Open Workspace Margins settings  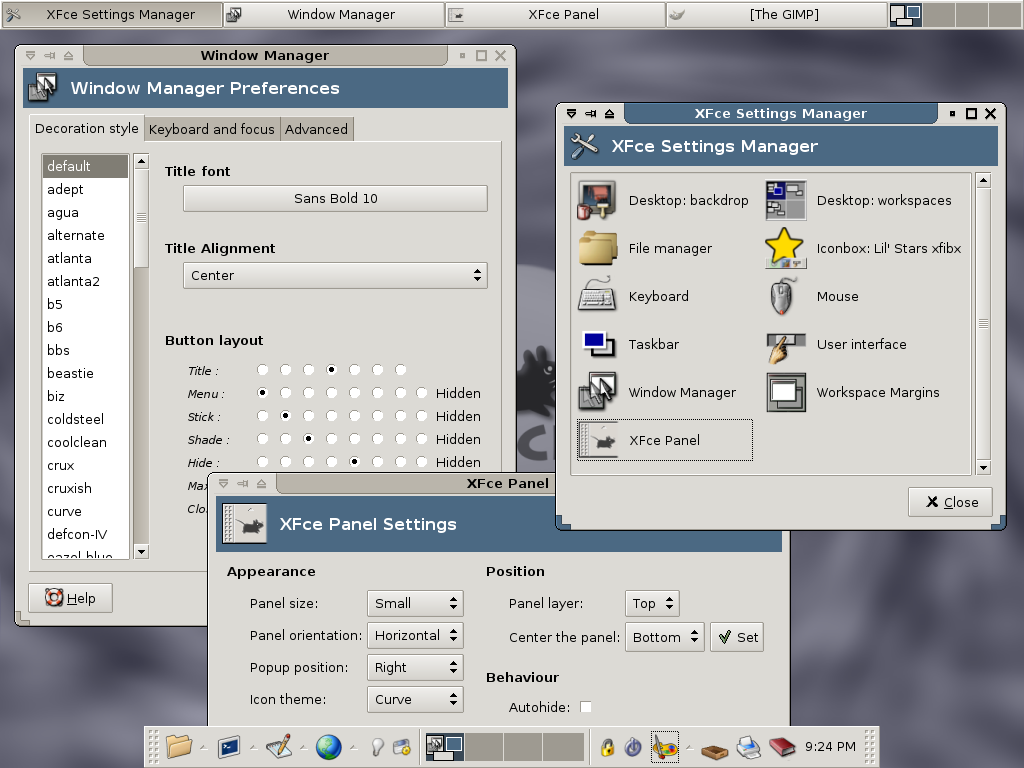point(786,392)
